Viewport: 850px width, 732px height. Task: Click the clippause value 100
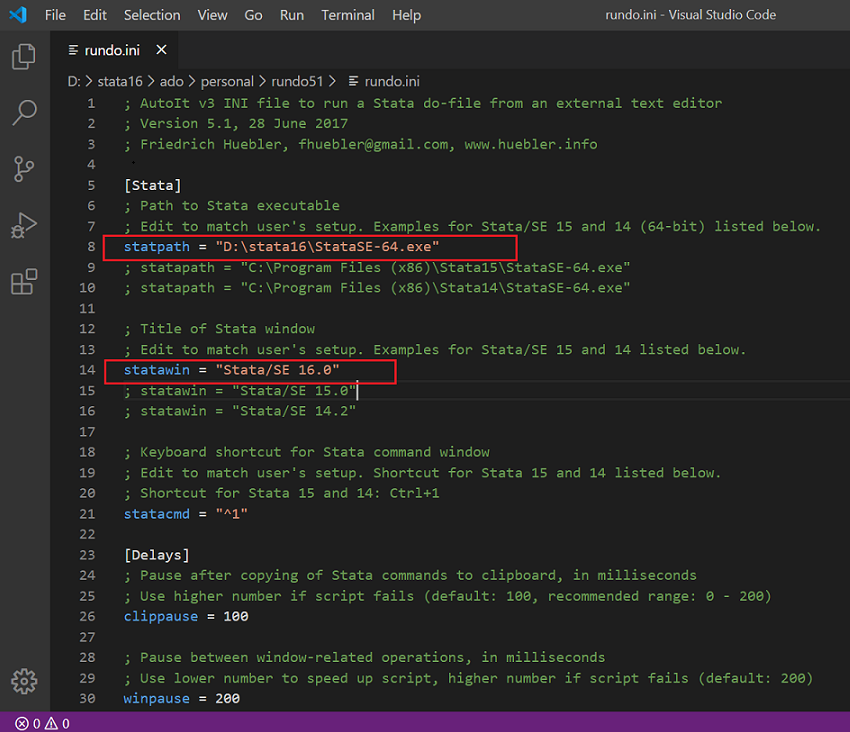point(236,617)
